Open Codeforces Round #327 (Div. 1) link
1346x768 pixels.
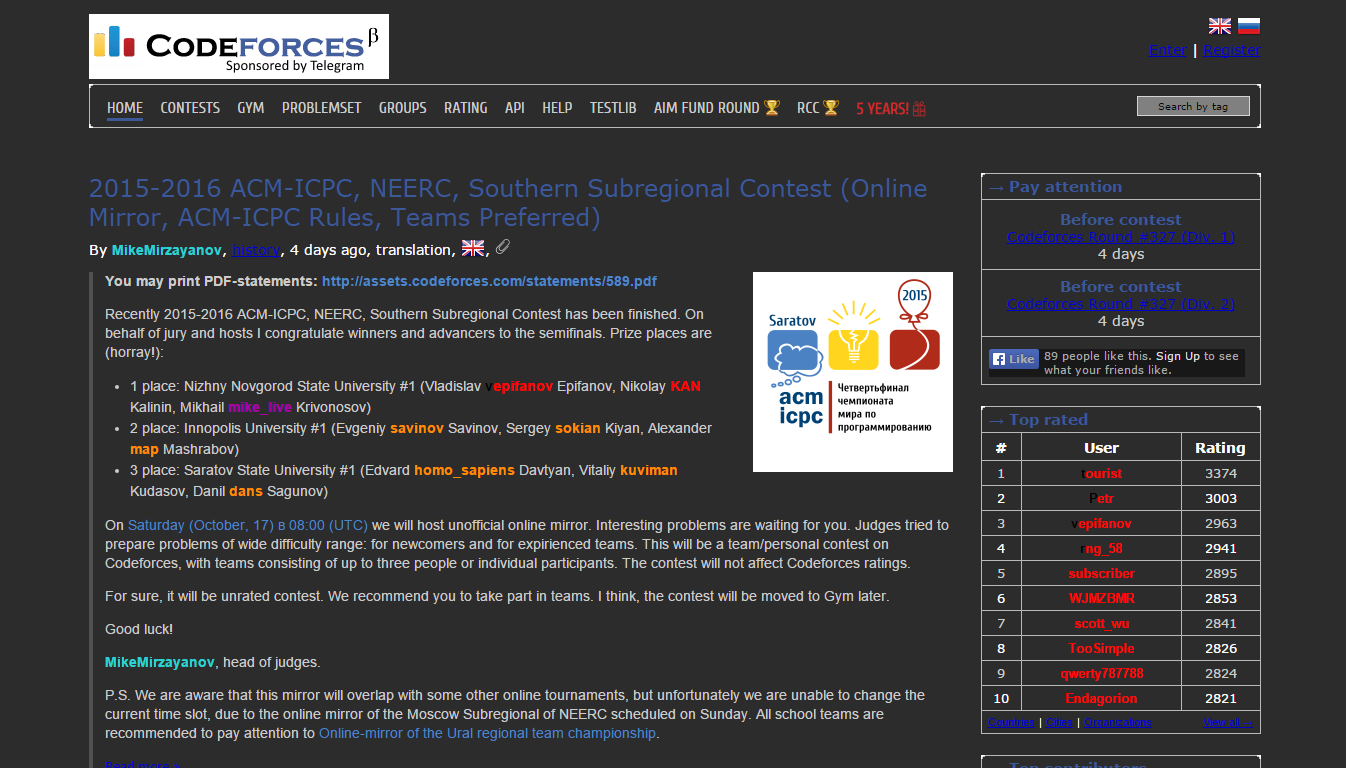tap(1121, 237)
